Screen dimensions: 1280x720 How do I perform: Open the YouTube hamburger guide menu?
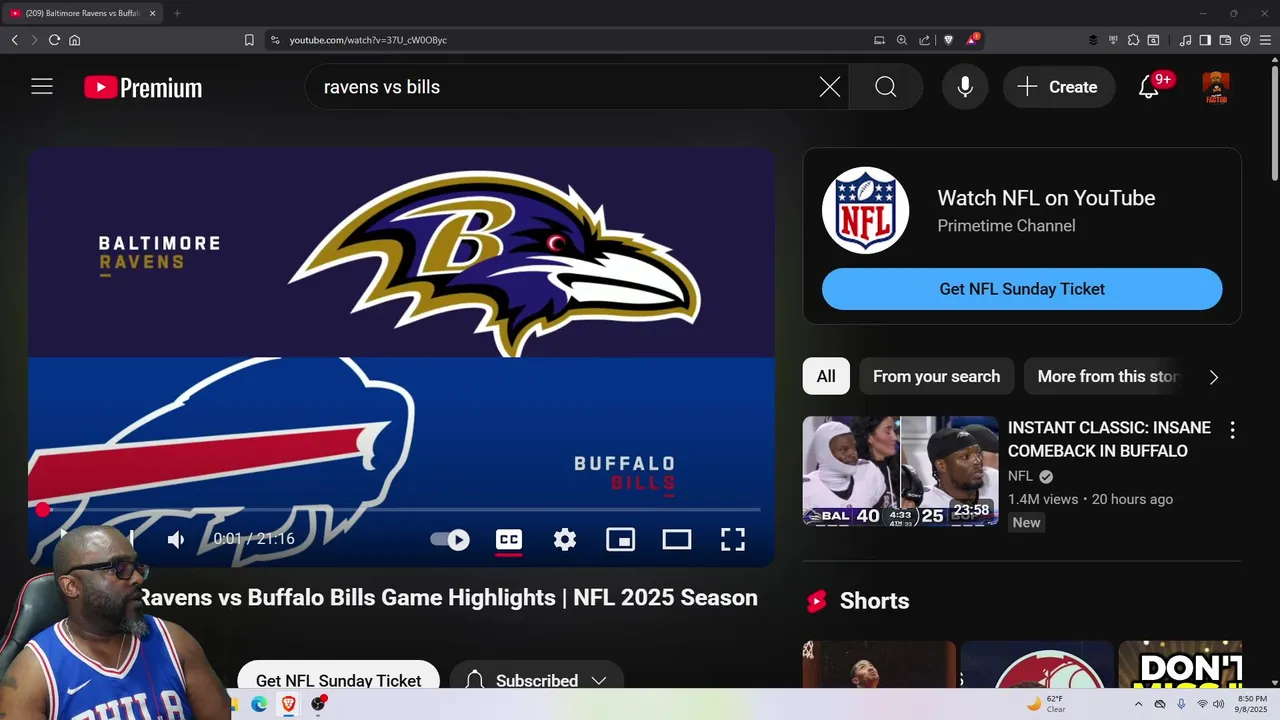pyautogui.click(x=42, y=87)
